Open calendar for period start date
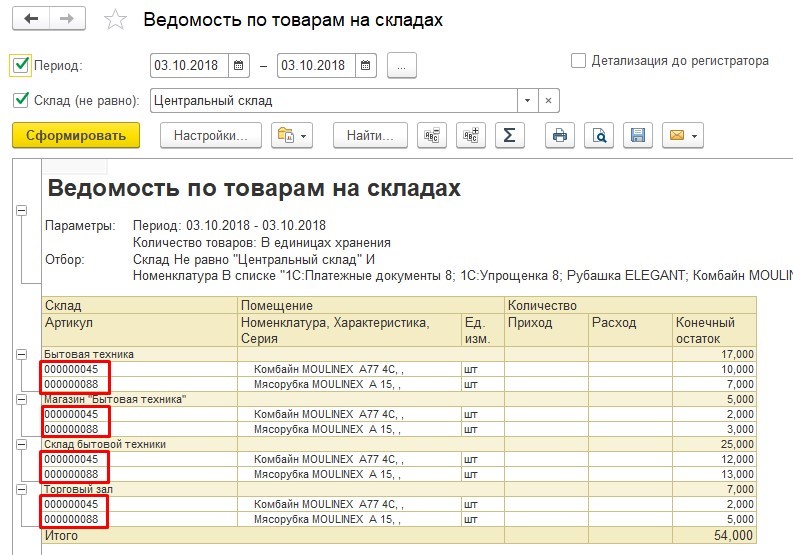Screen dimensions: 793x555 click(x=239, y=65)
